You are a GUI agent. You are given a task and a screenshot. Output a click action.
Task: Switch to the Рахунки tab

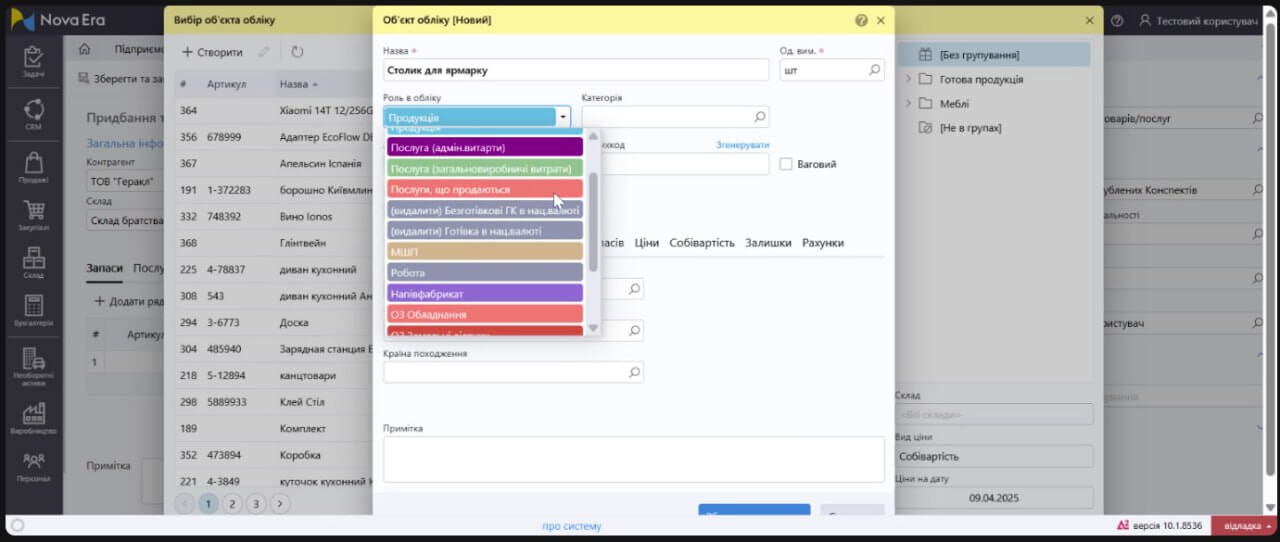pos(823,243)
